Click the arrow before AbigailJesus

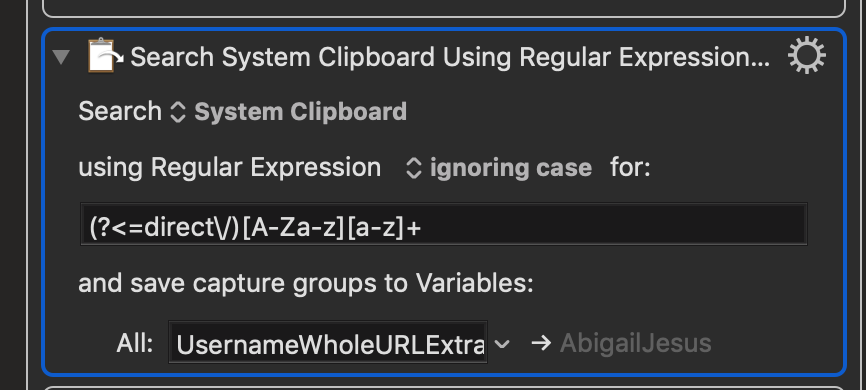pyautogui.click(x=541, y=343)
